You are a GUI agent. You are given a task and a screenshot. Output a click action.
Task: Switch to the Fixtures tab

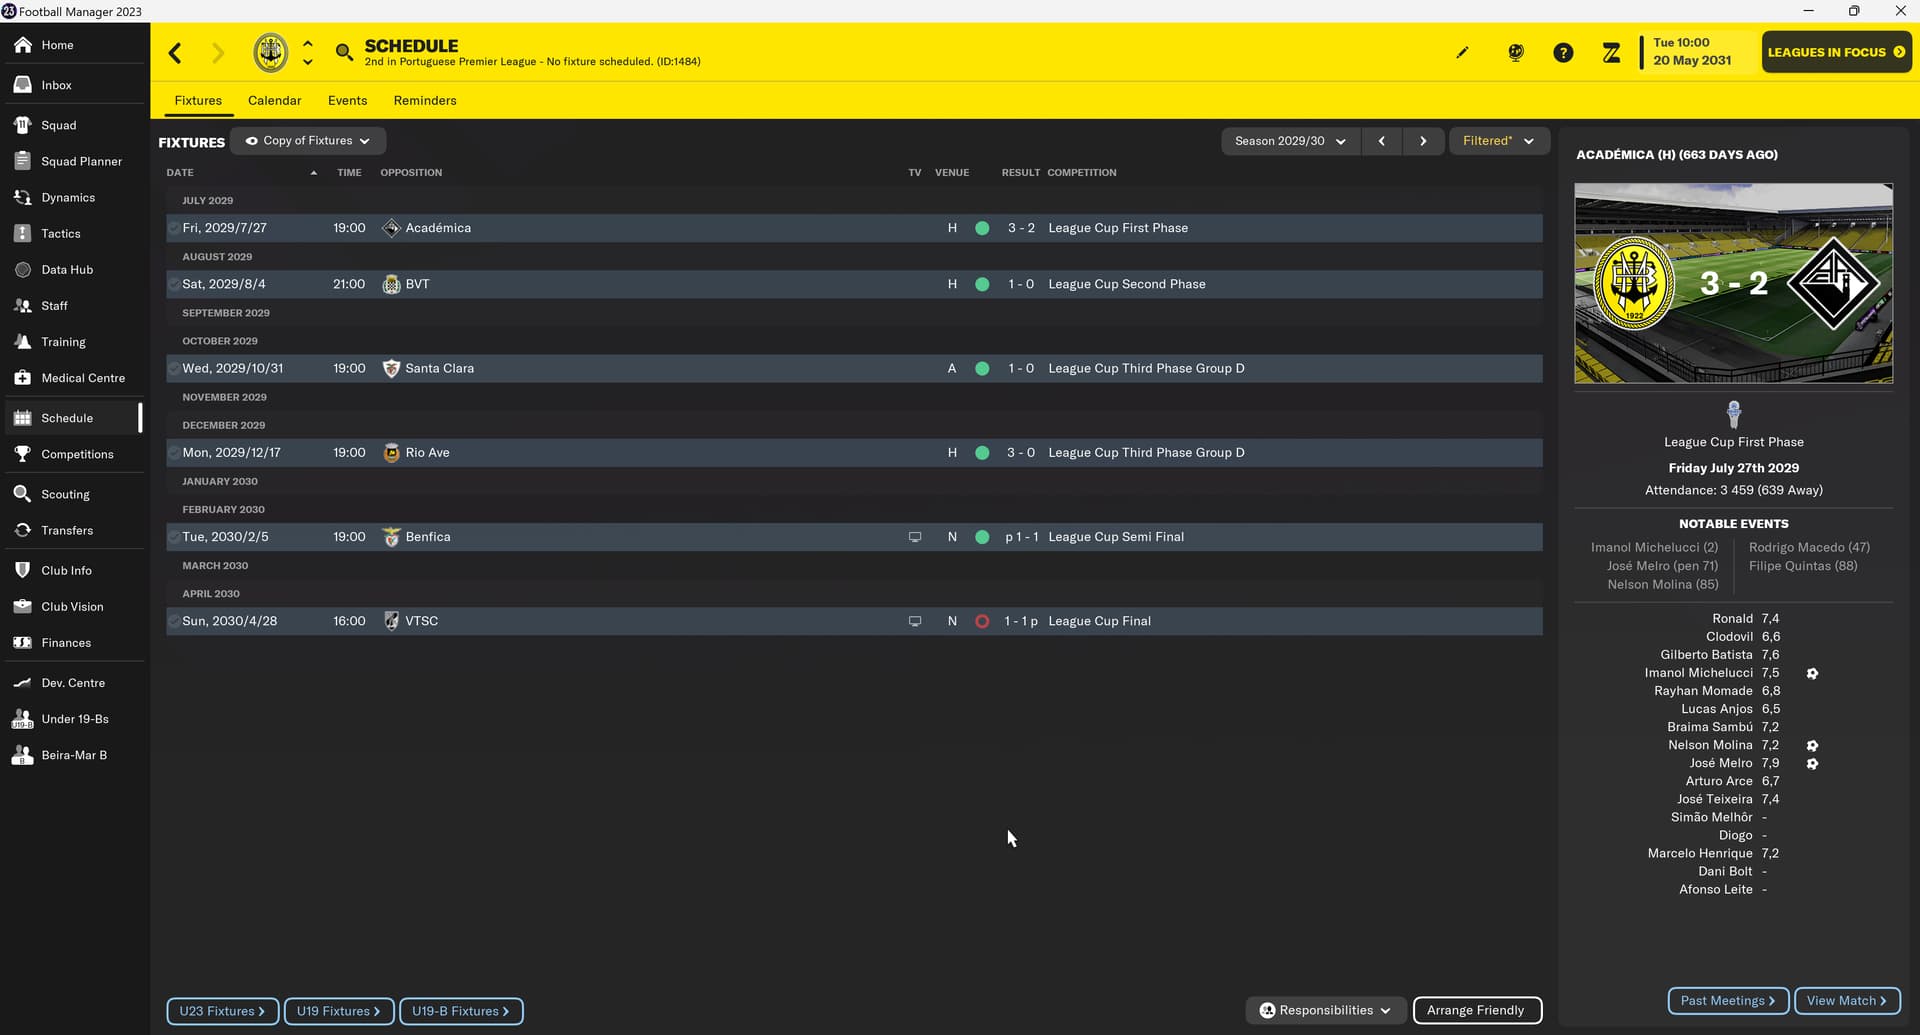tap(198, 100)
